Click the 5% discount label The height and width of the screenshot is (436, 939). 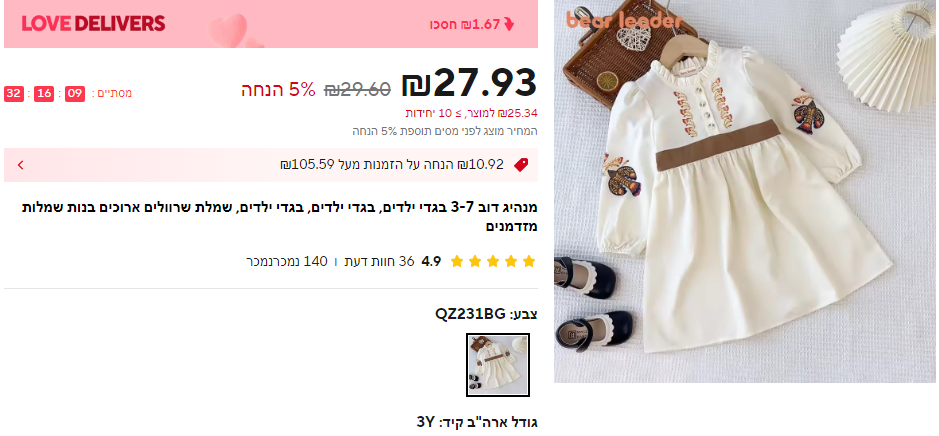click(x=278, y=89)
